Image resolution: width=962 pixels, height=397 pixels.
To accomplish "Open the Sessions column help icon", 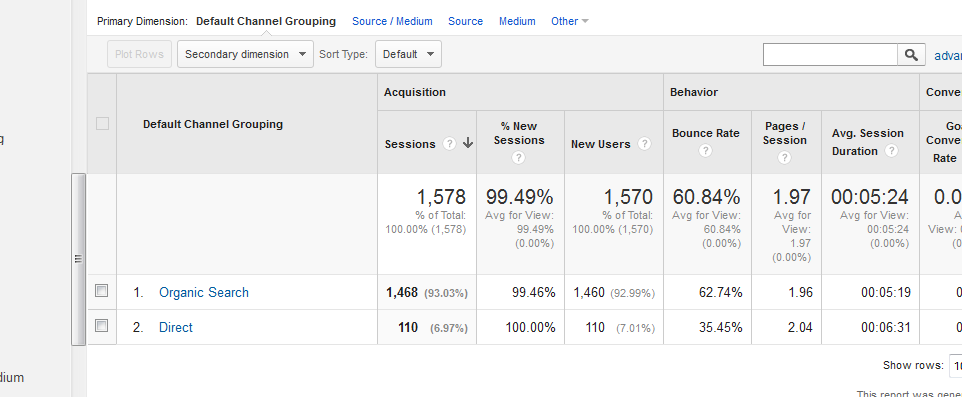I will click(x=450, y=144).
